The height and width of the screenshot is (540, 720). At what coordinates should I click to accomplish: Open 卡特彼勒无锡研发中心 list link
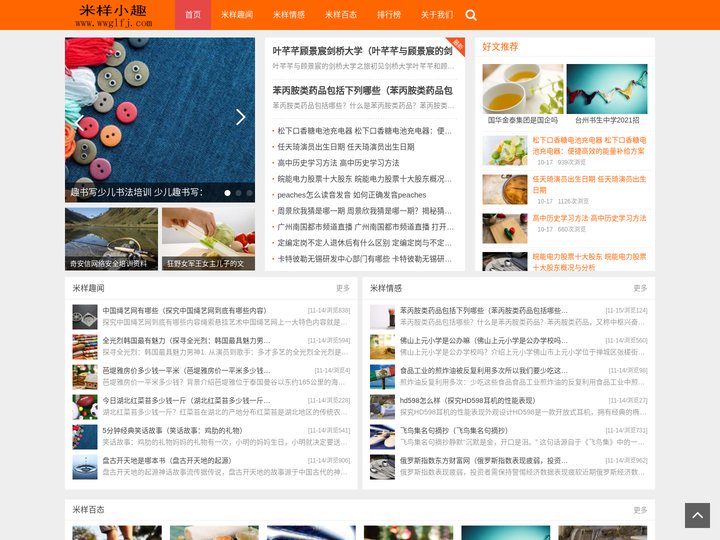365,259
